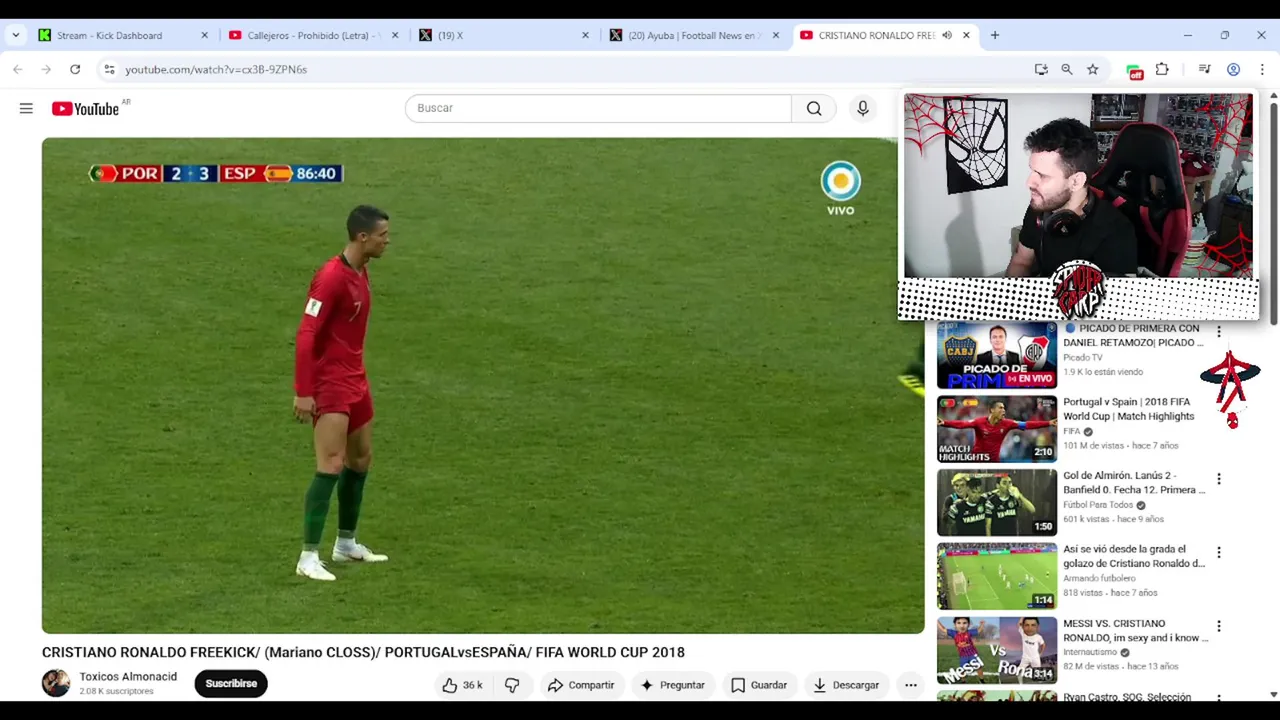The height and width of the screenshot is (720, 1280).
Task: Open the Chrome profile avatar
Action: (x=1233, y=69)
